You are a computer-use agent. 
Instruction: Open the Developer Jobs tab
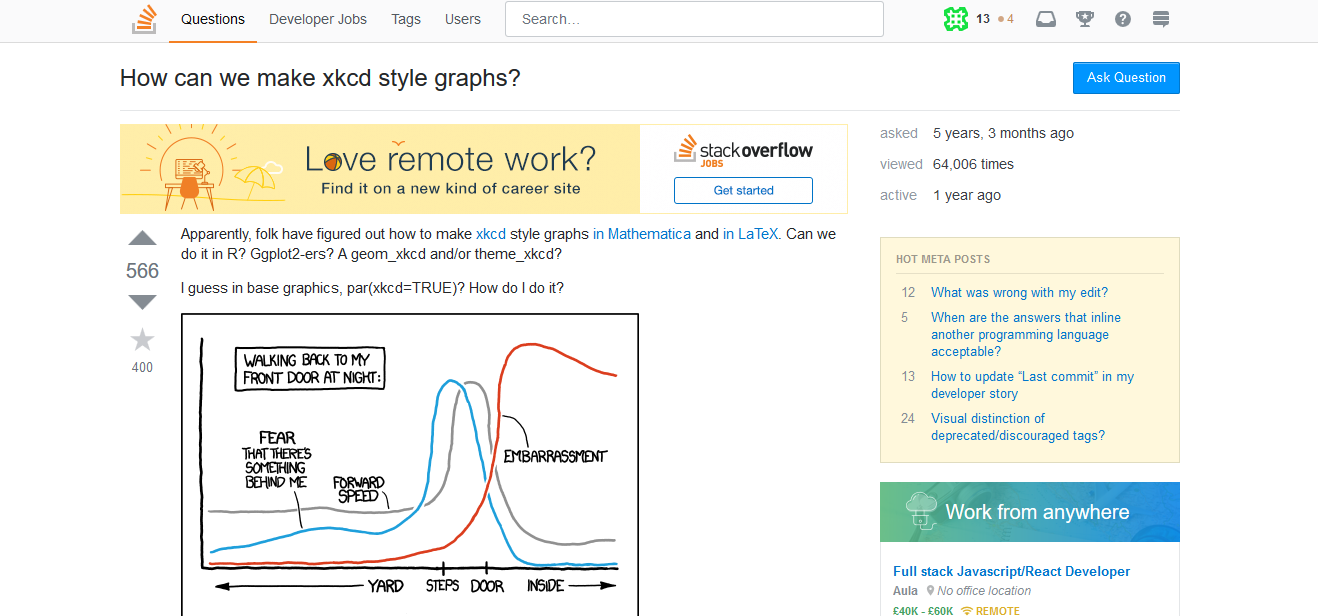[x=318, y=19]
